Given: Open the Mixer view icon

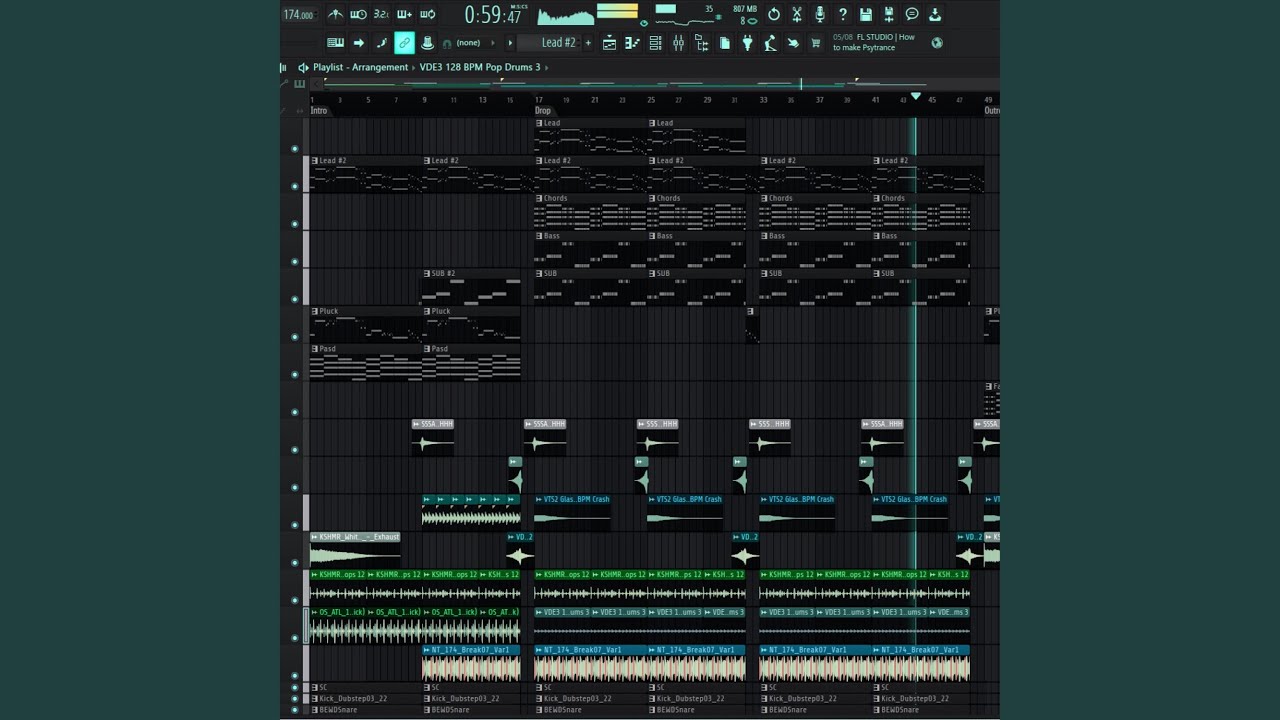Looking at the screenshot, I should pos(679,43).
